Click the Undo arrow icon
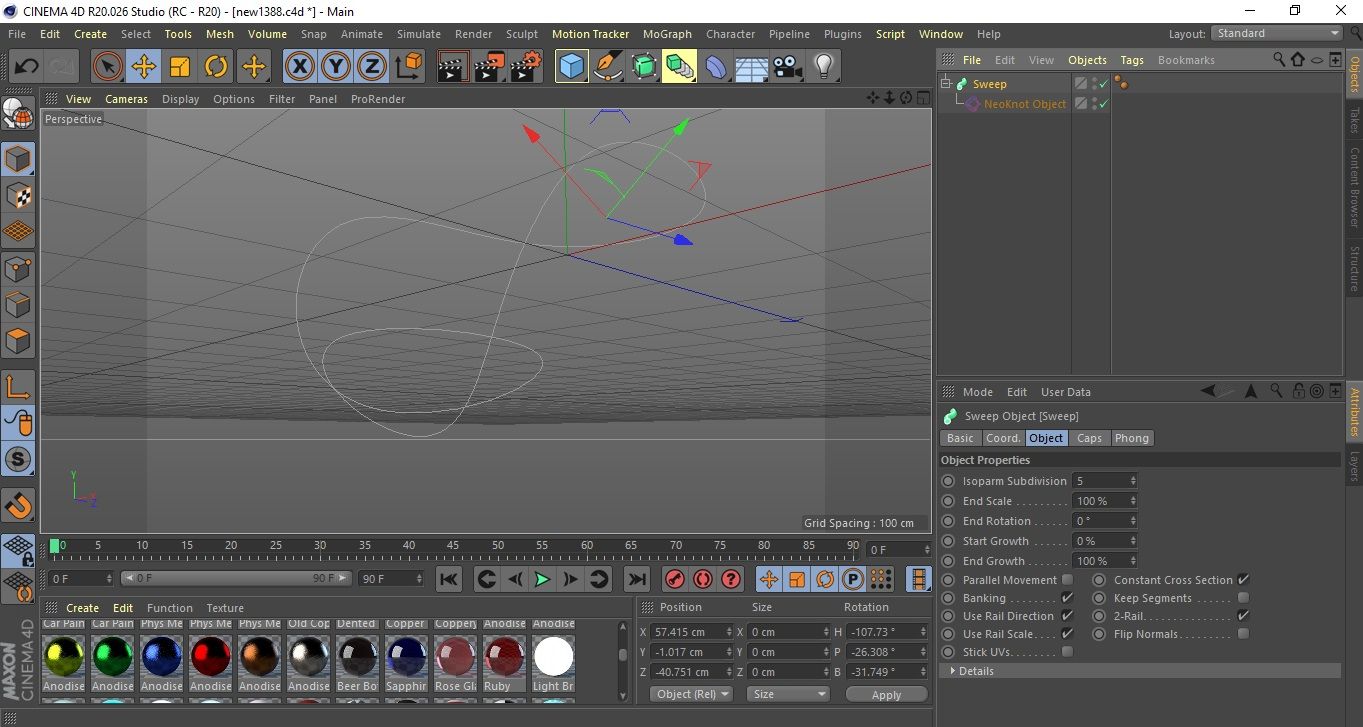This screenshot has height=727, width=1363. (26, 67)
